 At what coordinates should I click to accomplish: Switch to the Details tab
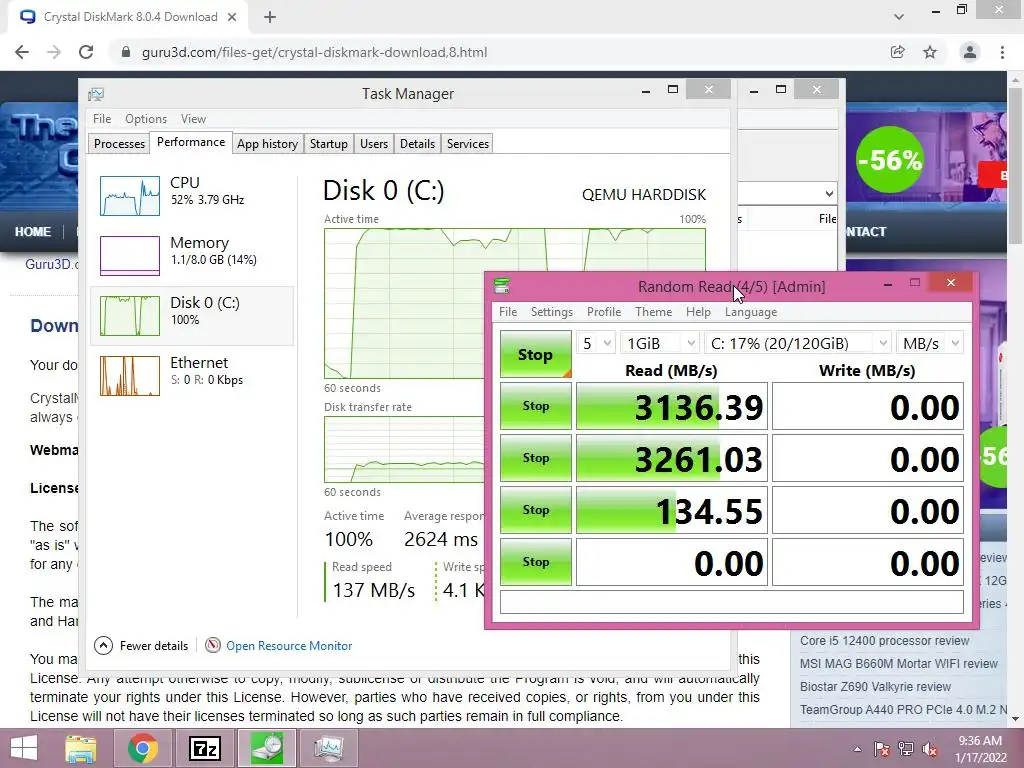tap(417, 144)
